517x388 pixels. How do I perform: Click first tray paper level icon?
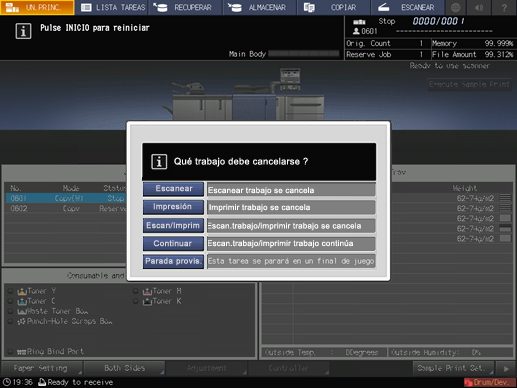click(505, 198)
